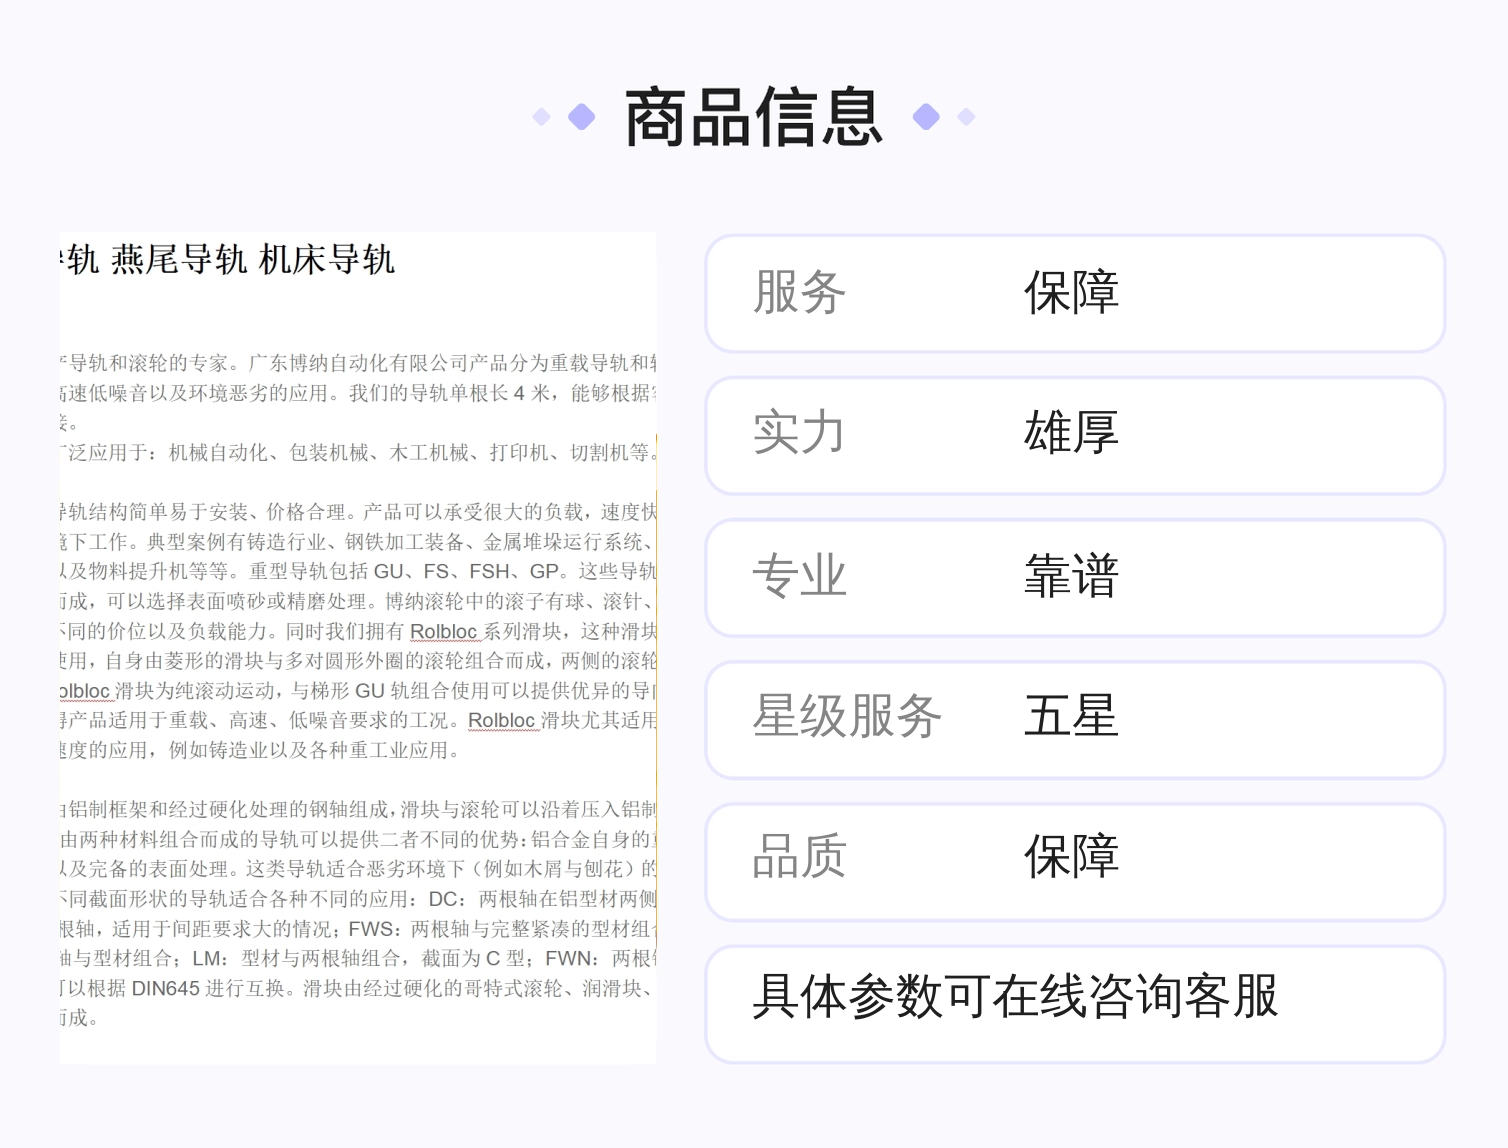The image size is (1508, 1148).
Task: Select the 品质 label
Action: [x=799, y=858]
